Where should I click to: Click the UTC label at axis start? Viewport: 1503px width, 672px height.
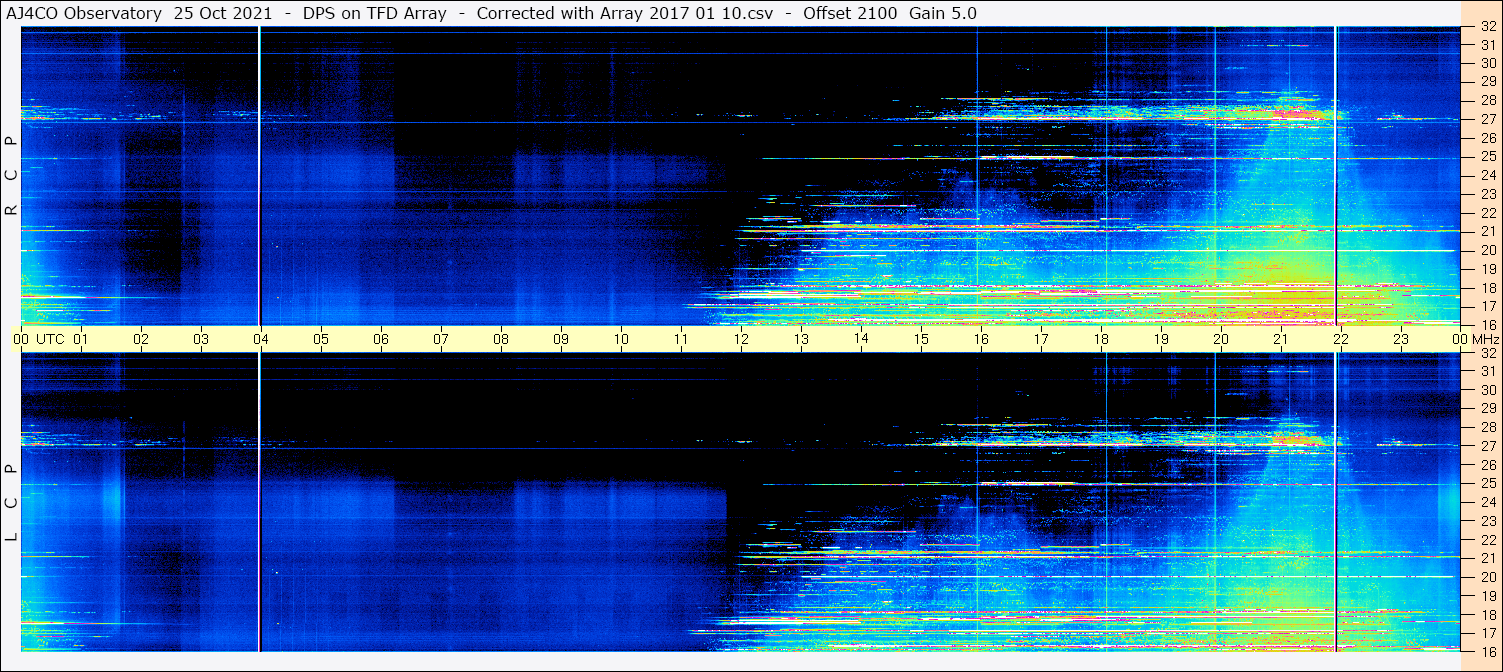(x=51, y=339)
